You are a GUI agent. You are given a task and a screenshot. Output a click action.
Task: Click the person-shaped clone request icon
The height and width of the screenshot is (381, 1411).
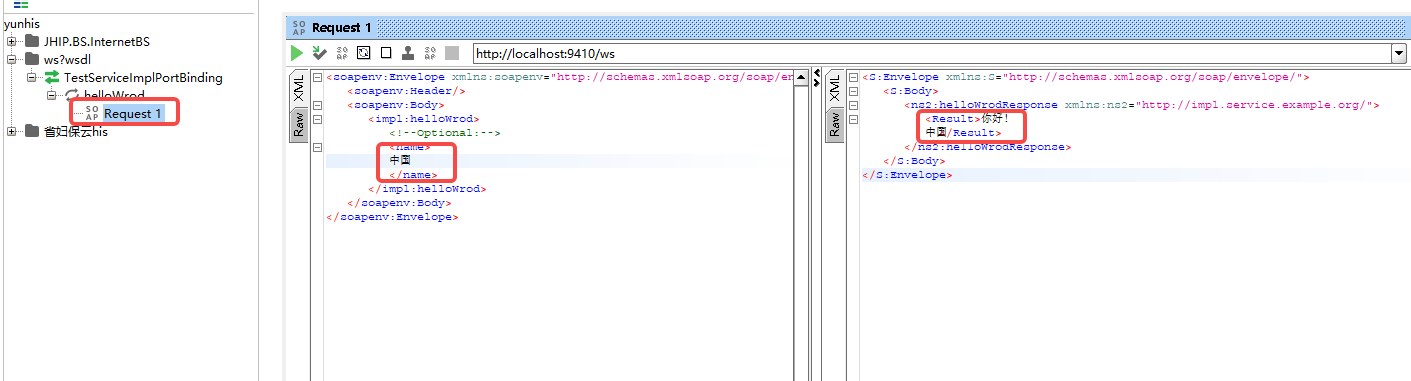click(408, 52)
